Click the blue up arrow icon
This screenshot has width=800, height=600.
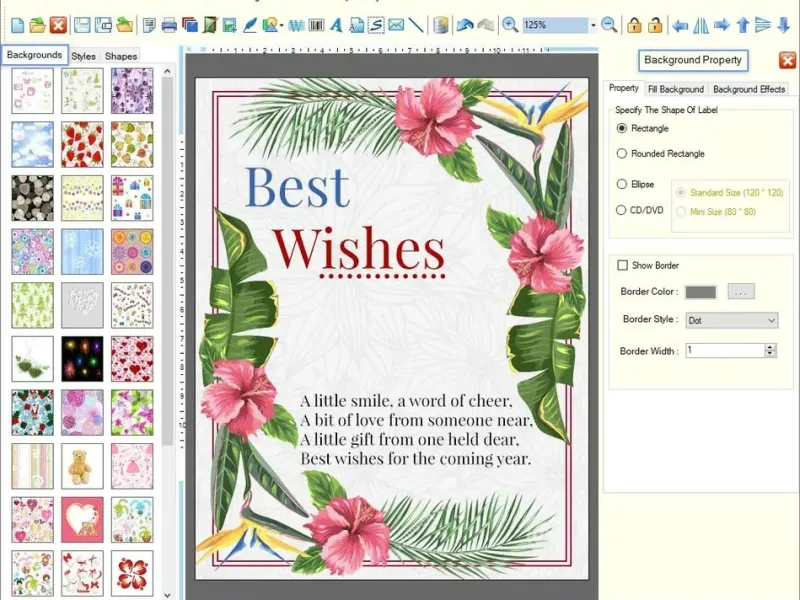pos(743,24)
